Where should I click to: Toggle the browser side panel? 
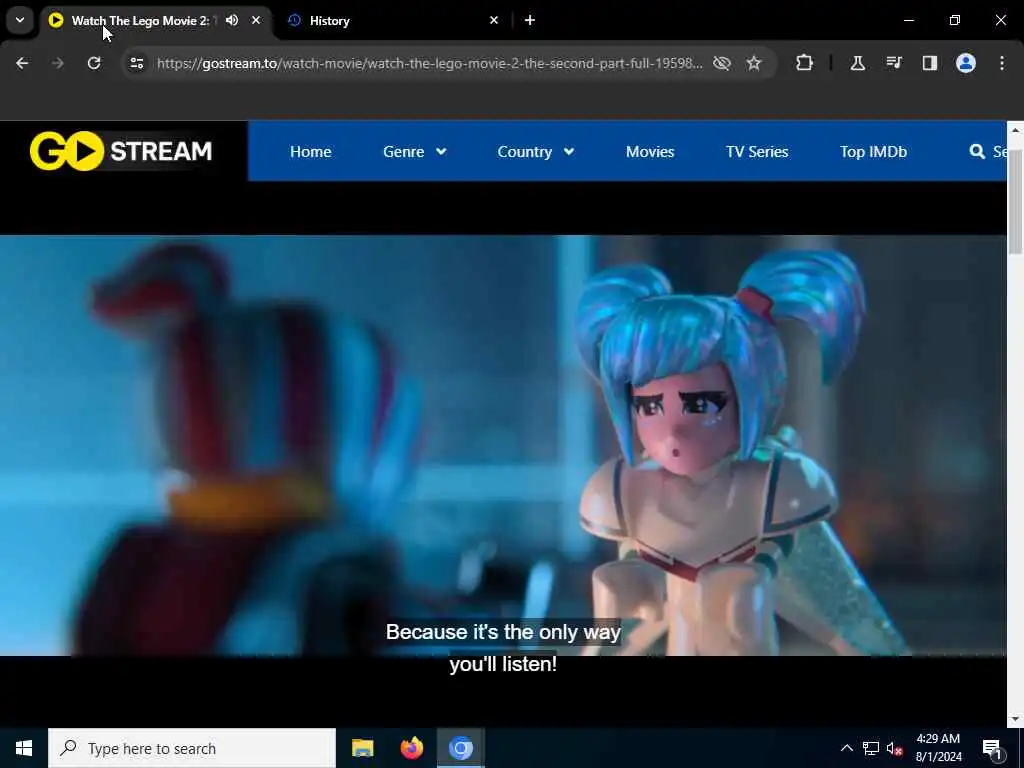pyautogui.click(x=930, y=63)
